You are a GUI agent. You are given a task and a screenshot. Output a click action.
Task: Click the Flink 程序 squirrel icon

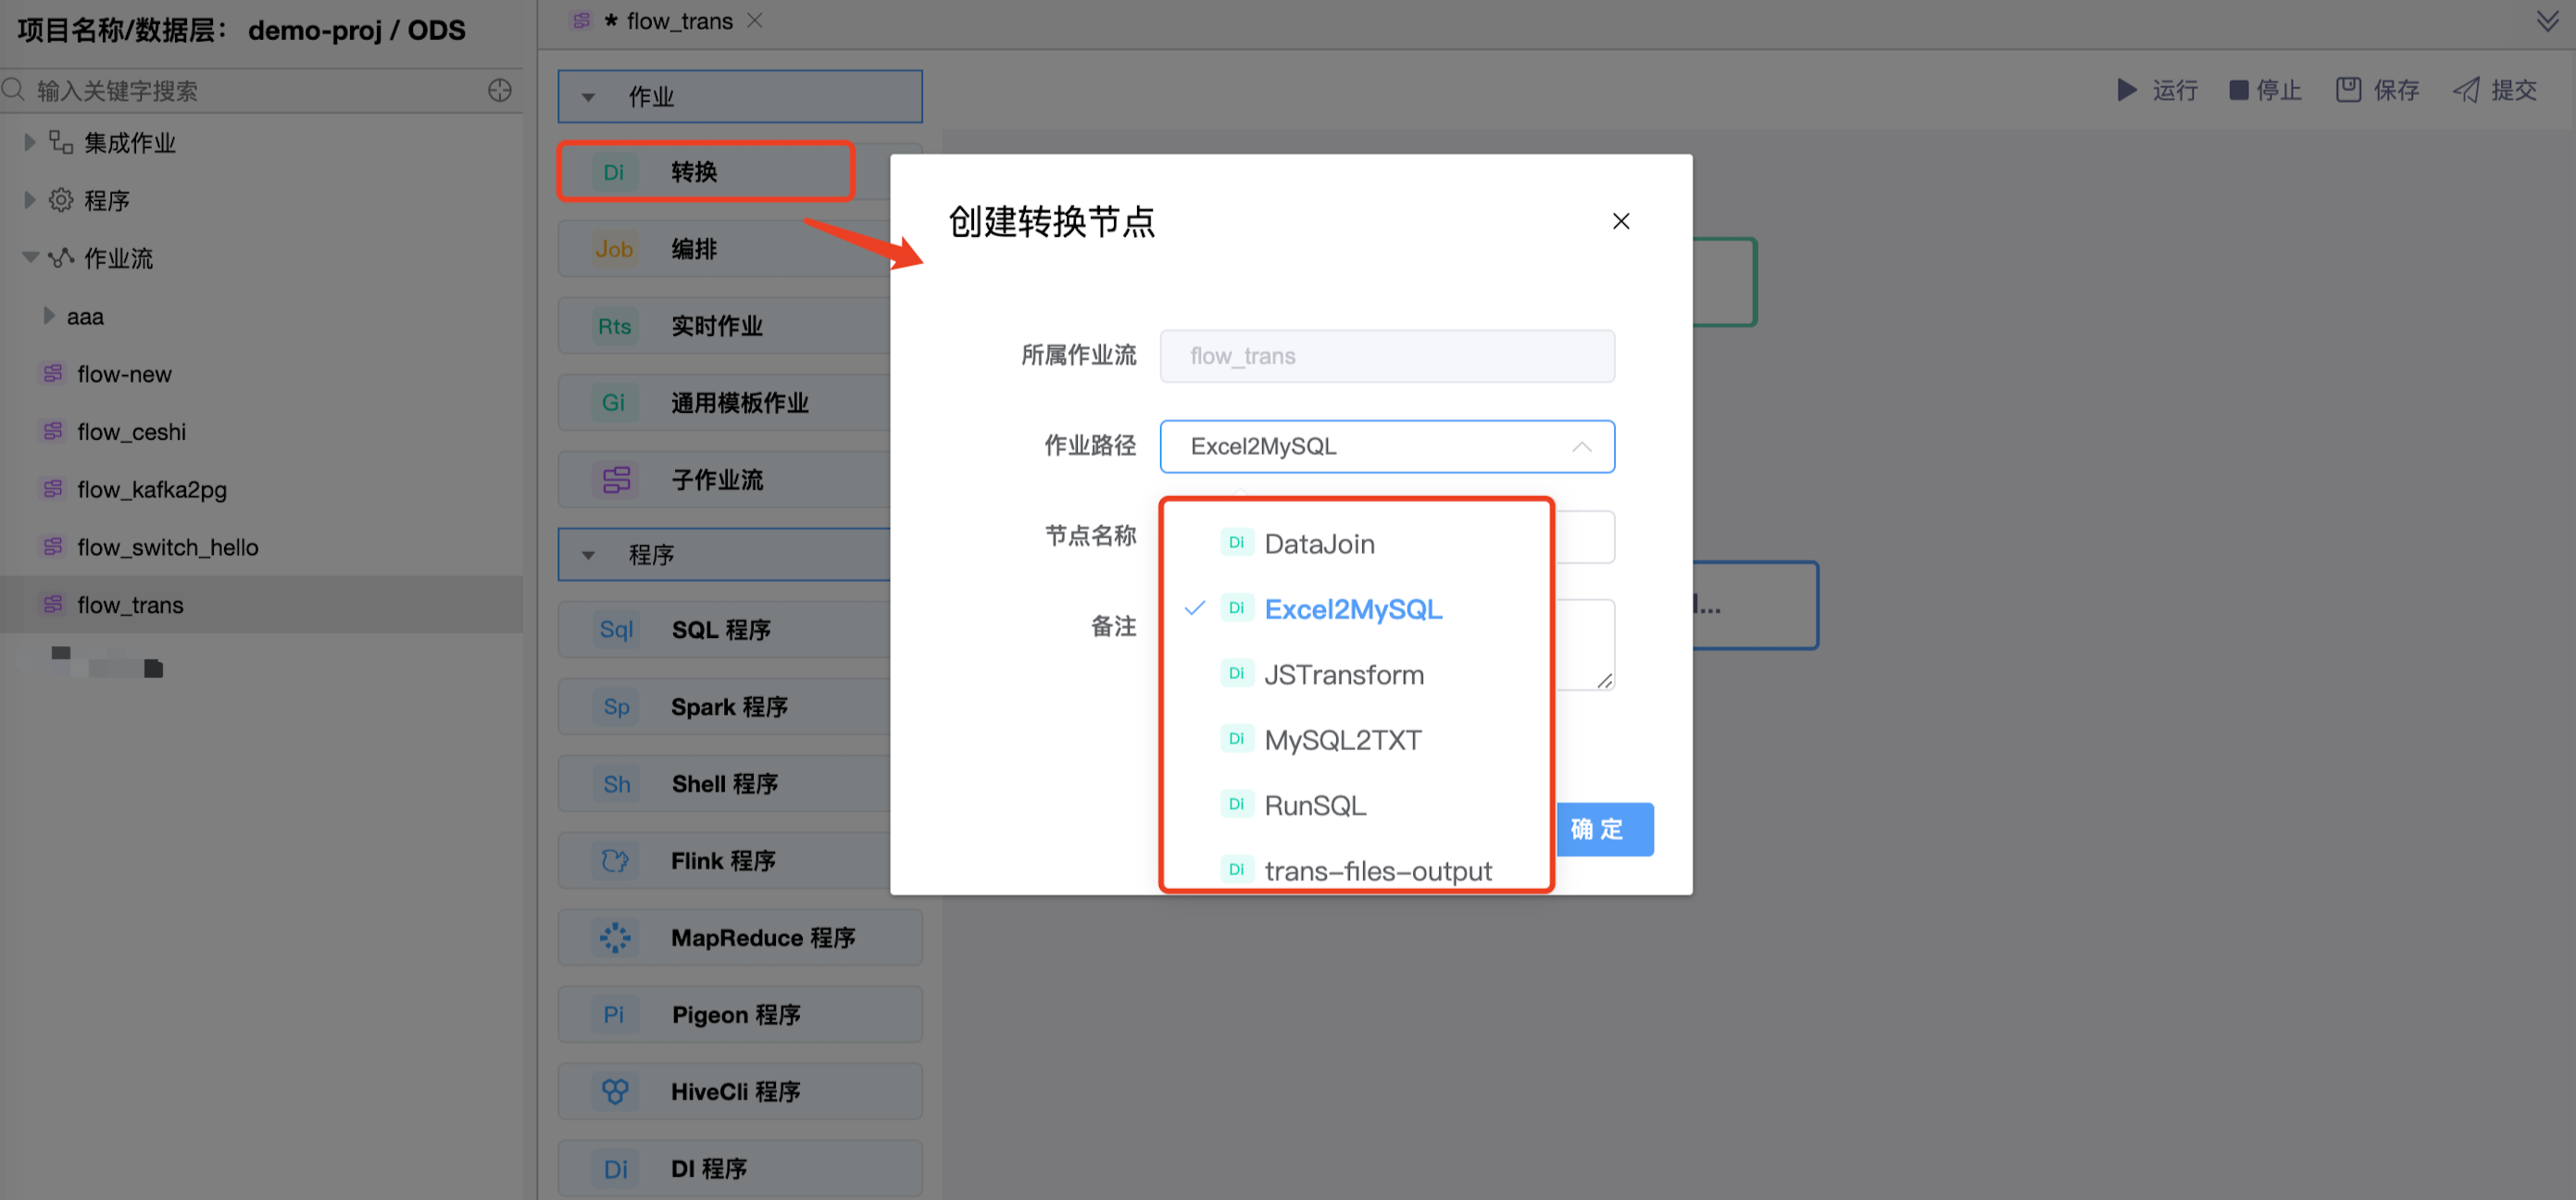(615, 860)
